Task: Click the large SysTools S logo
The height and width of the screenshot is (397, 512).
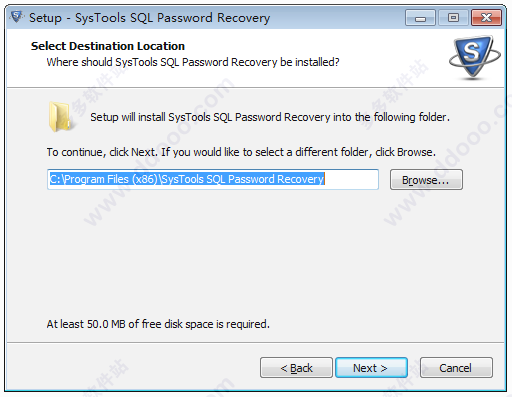Action: [474, 57]
